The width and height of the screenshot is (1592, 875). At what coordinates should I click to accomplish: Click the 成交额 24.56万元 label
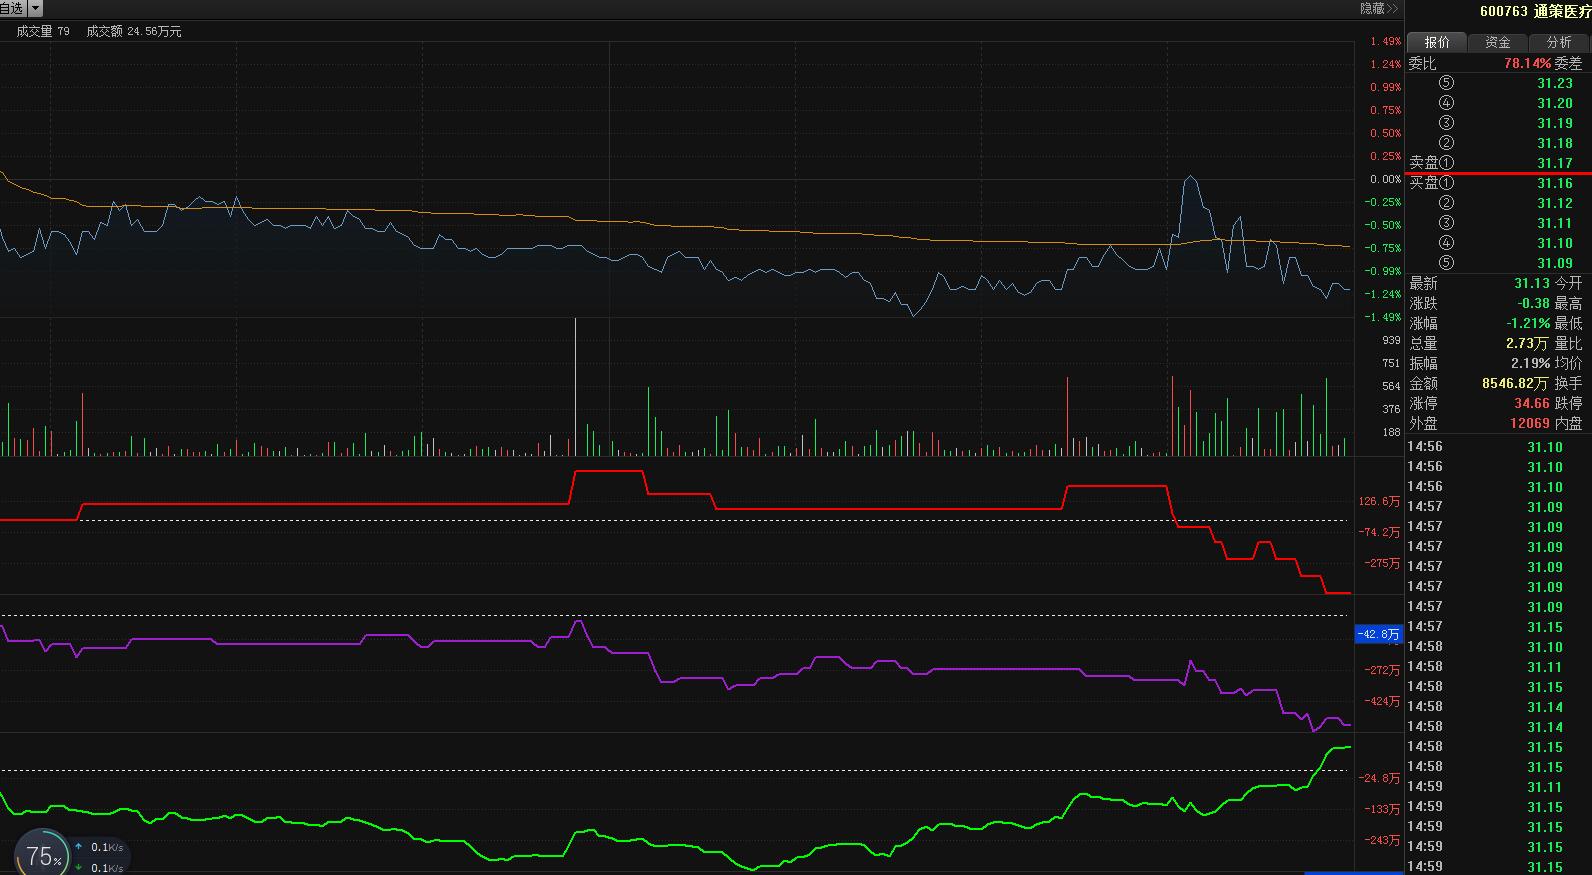tap(134, 31)
